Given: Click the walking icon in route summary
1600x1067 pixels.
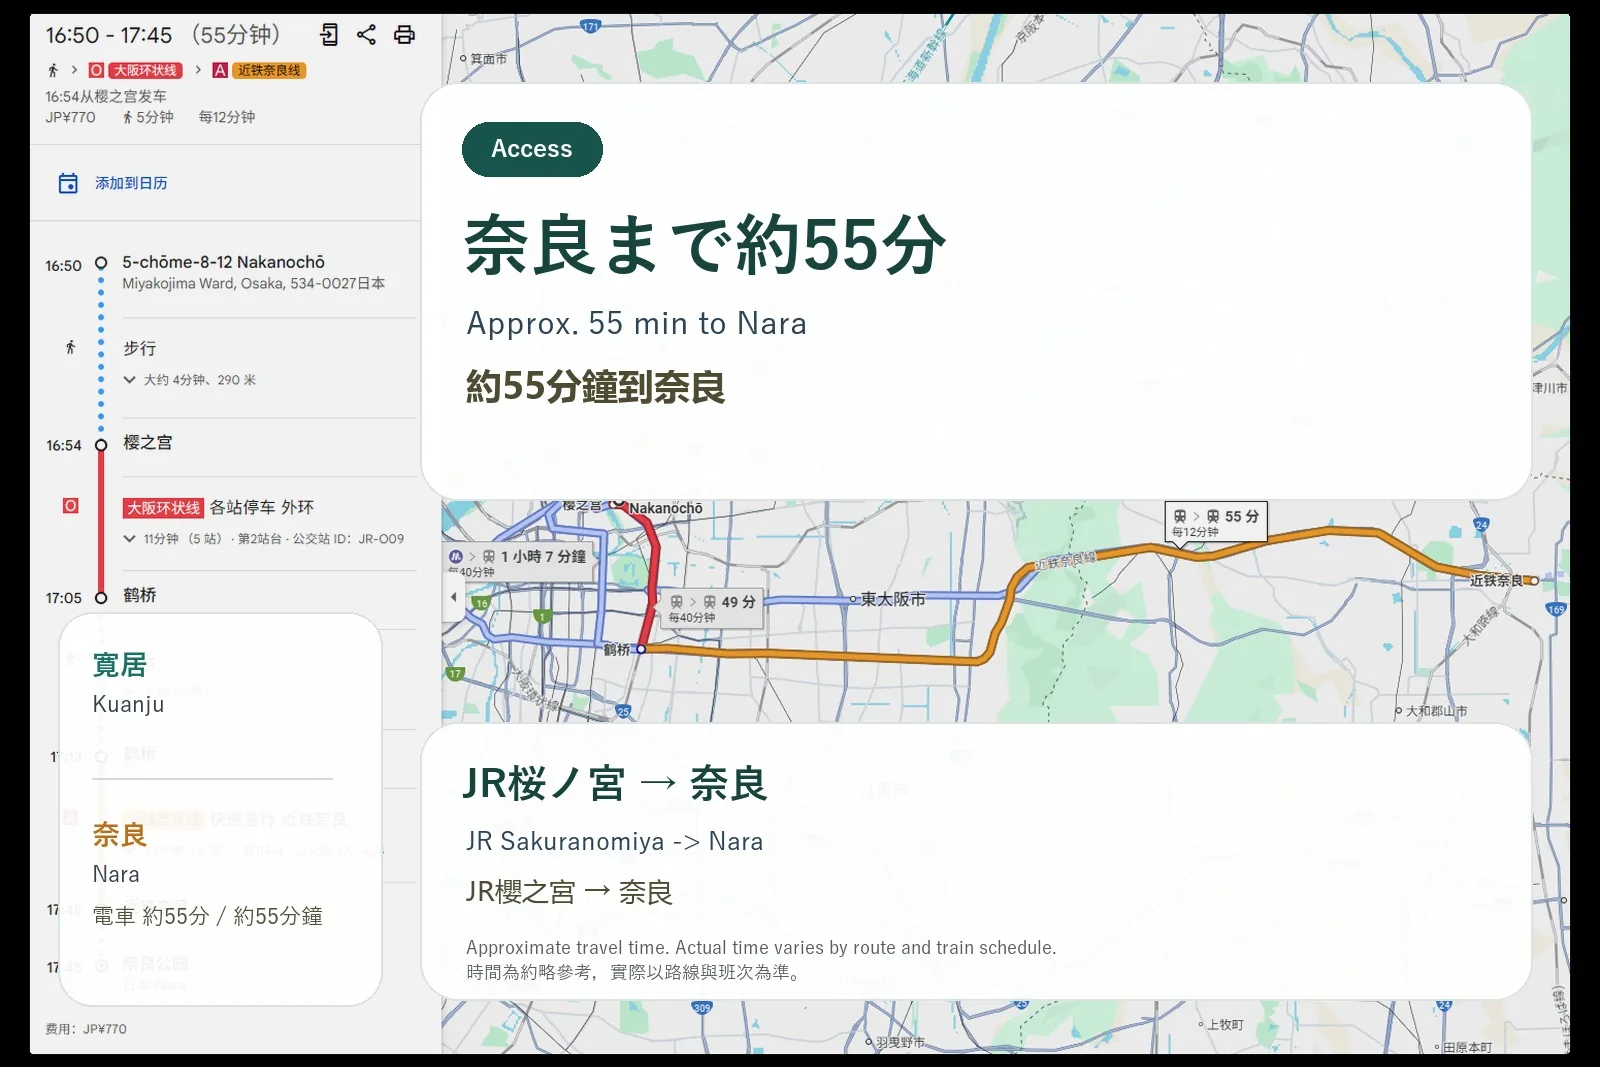Looking at the screenshot, I should point(53,70).
